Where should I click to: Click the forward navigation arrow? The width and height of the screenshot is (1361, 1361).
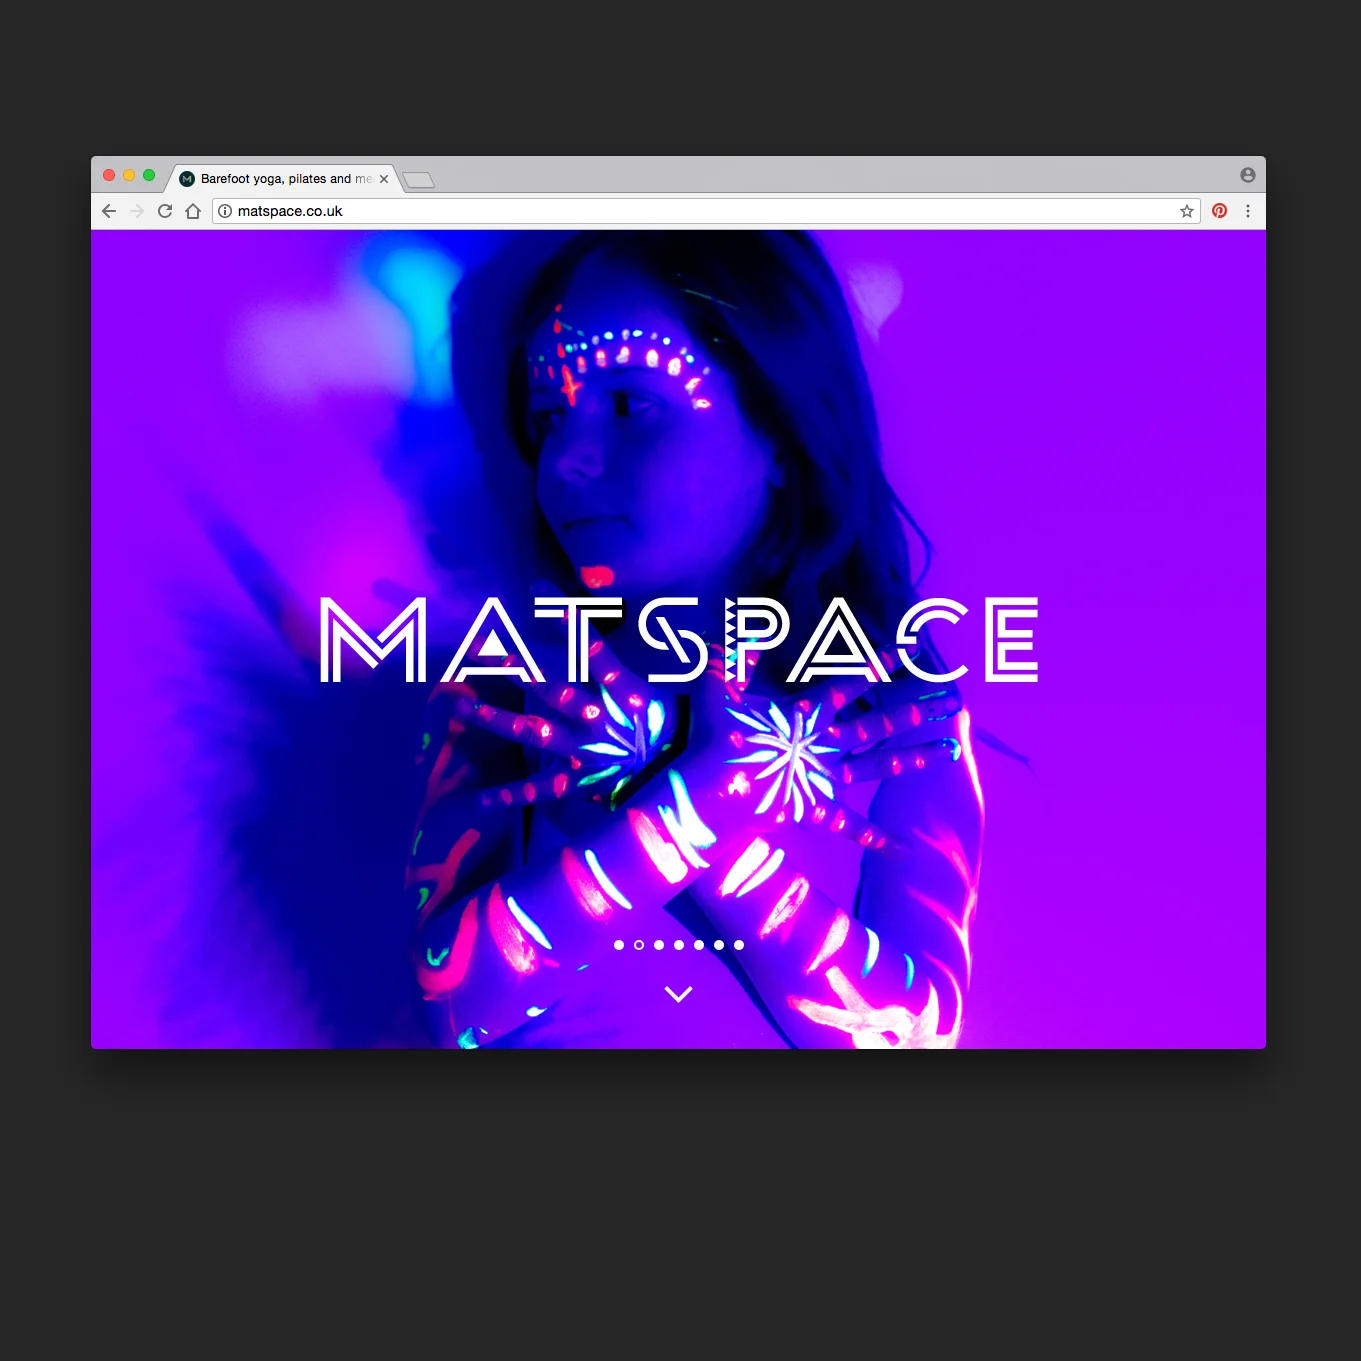[x=137, y=211]
